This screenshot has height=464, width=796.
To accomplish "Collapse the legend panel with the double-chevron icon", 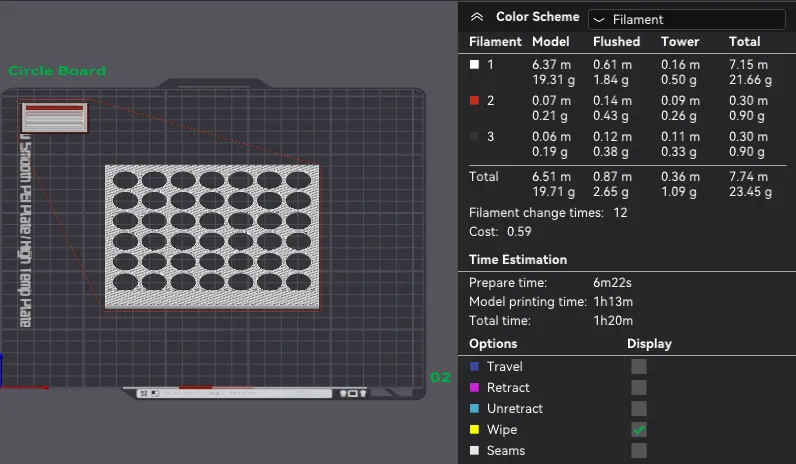I will (x=476, y=17).
